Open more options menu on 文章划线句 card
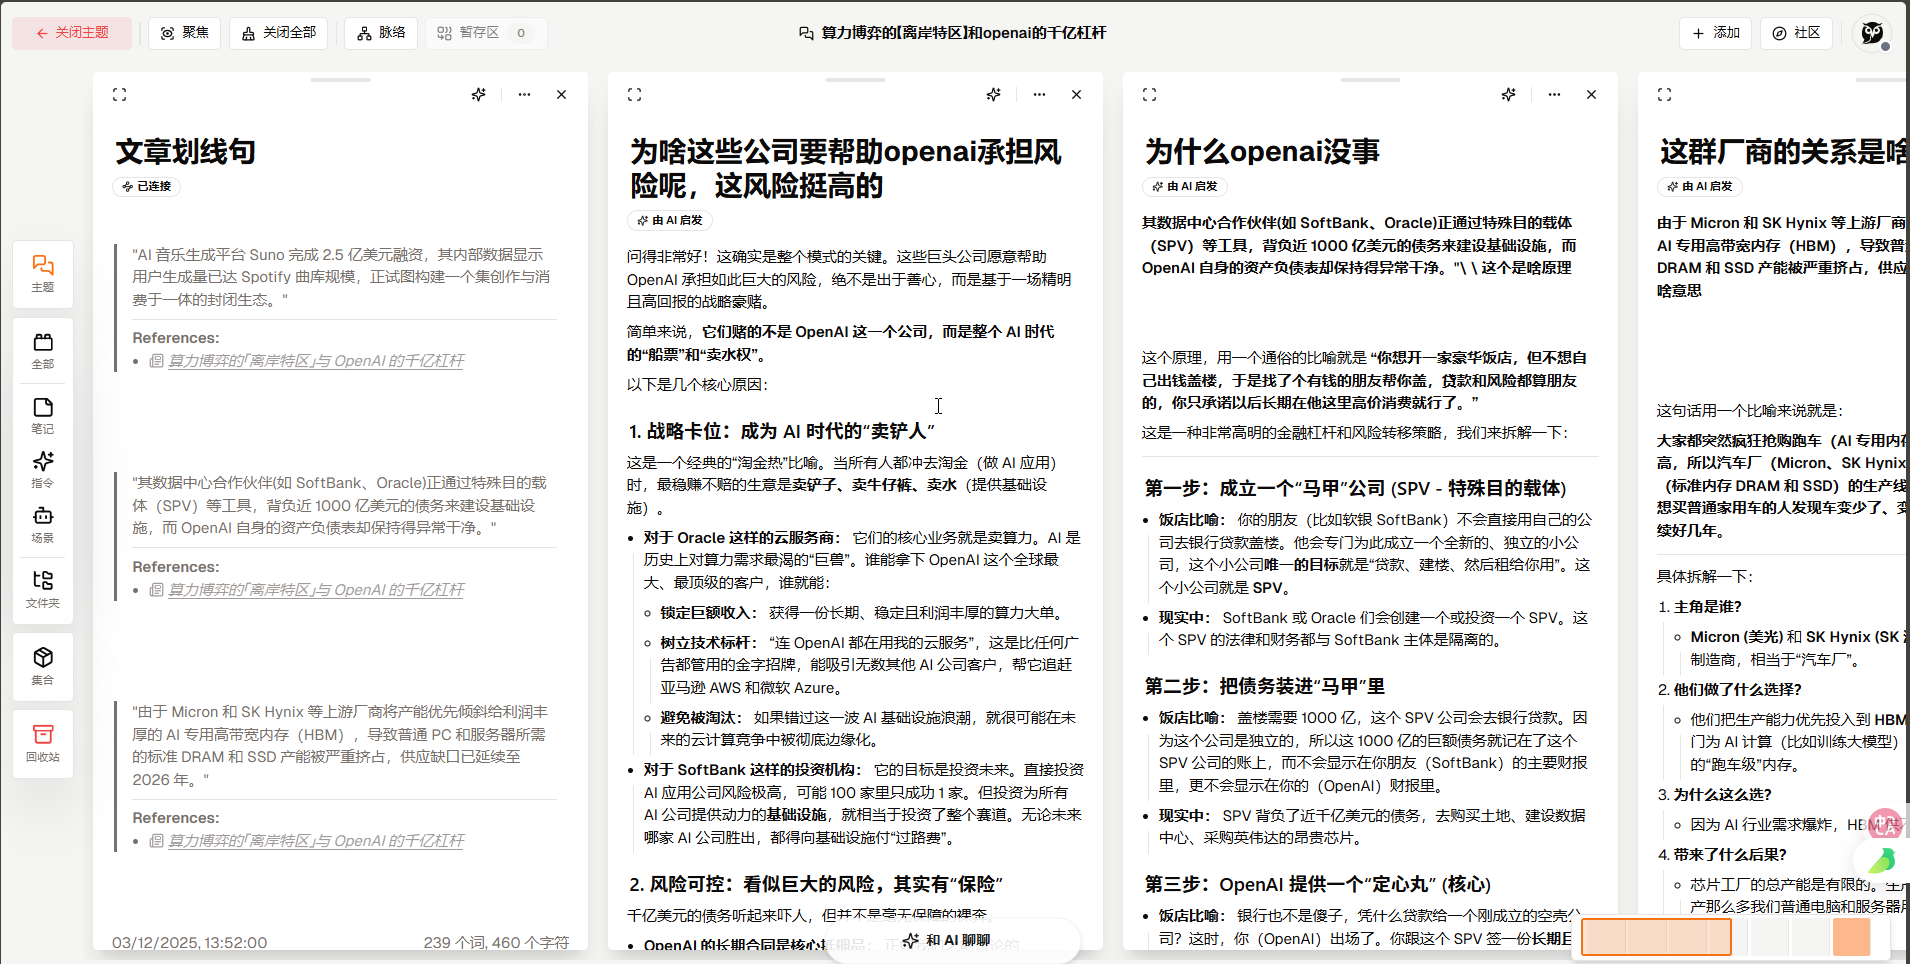Image resolution: width=1910 pixels, height=964 pixels. coord(524,95)
